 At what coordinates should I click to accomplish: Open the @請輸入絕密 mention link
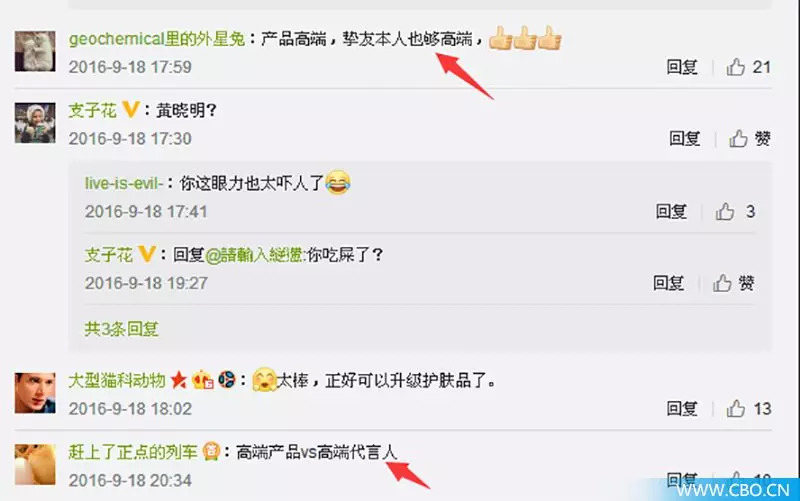tap(255, 254)
